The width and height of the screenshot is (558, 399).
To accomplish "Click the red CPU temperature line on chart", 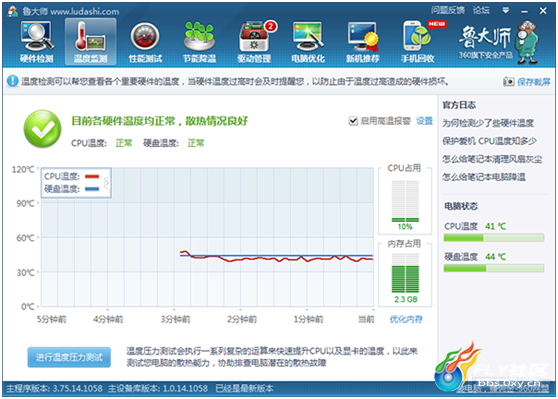I will [278, 259].
